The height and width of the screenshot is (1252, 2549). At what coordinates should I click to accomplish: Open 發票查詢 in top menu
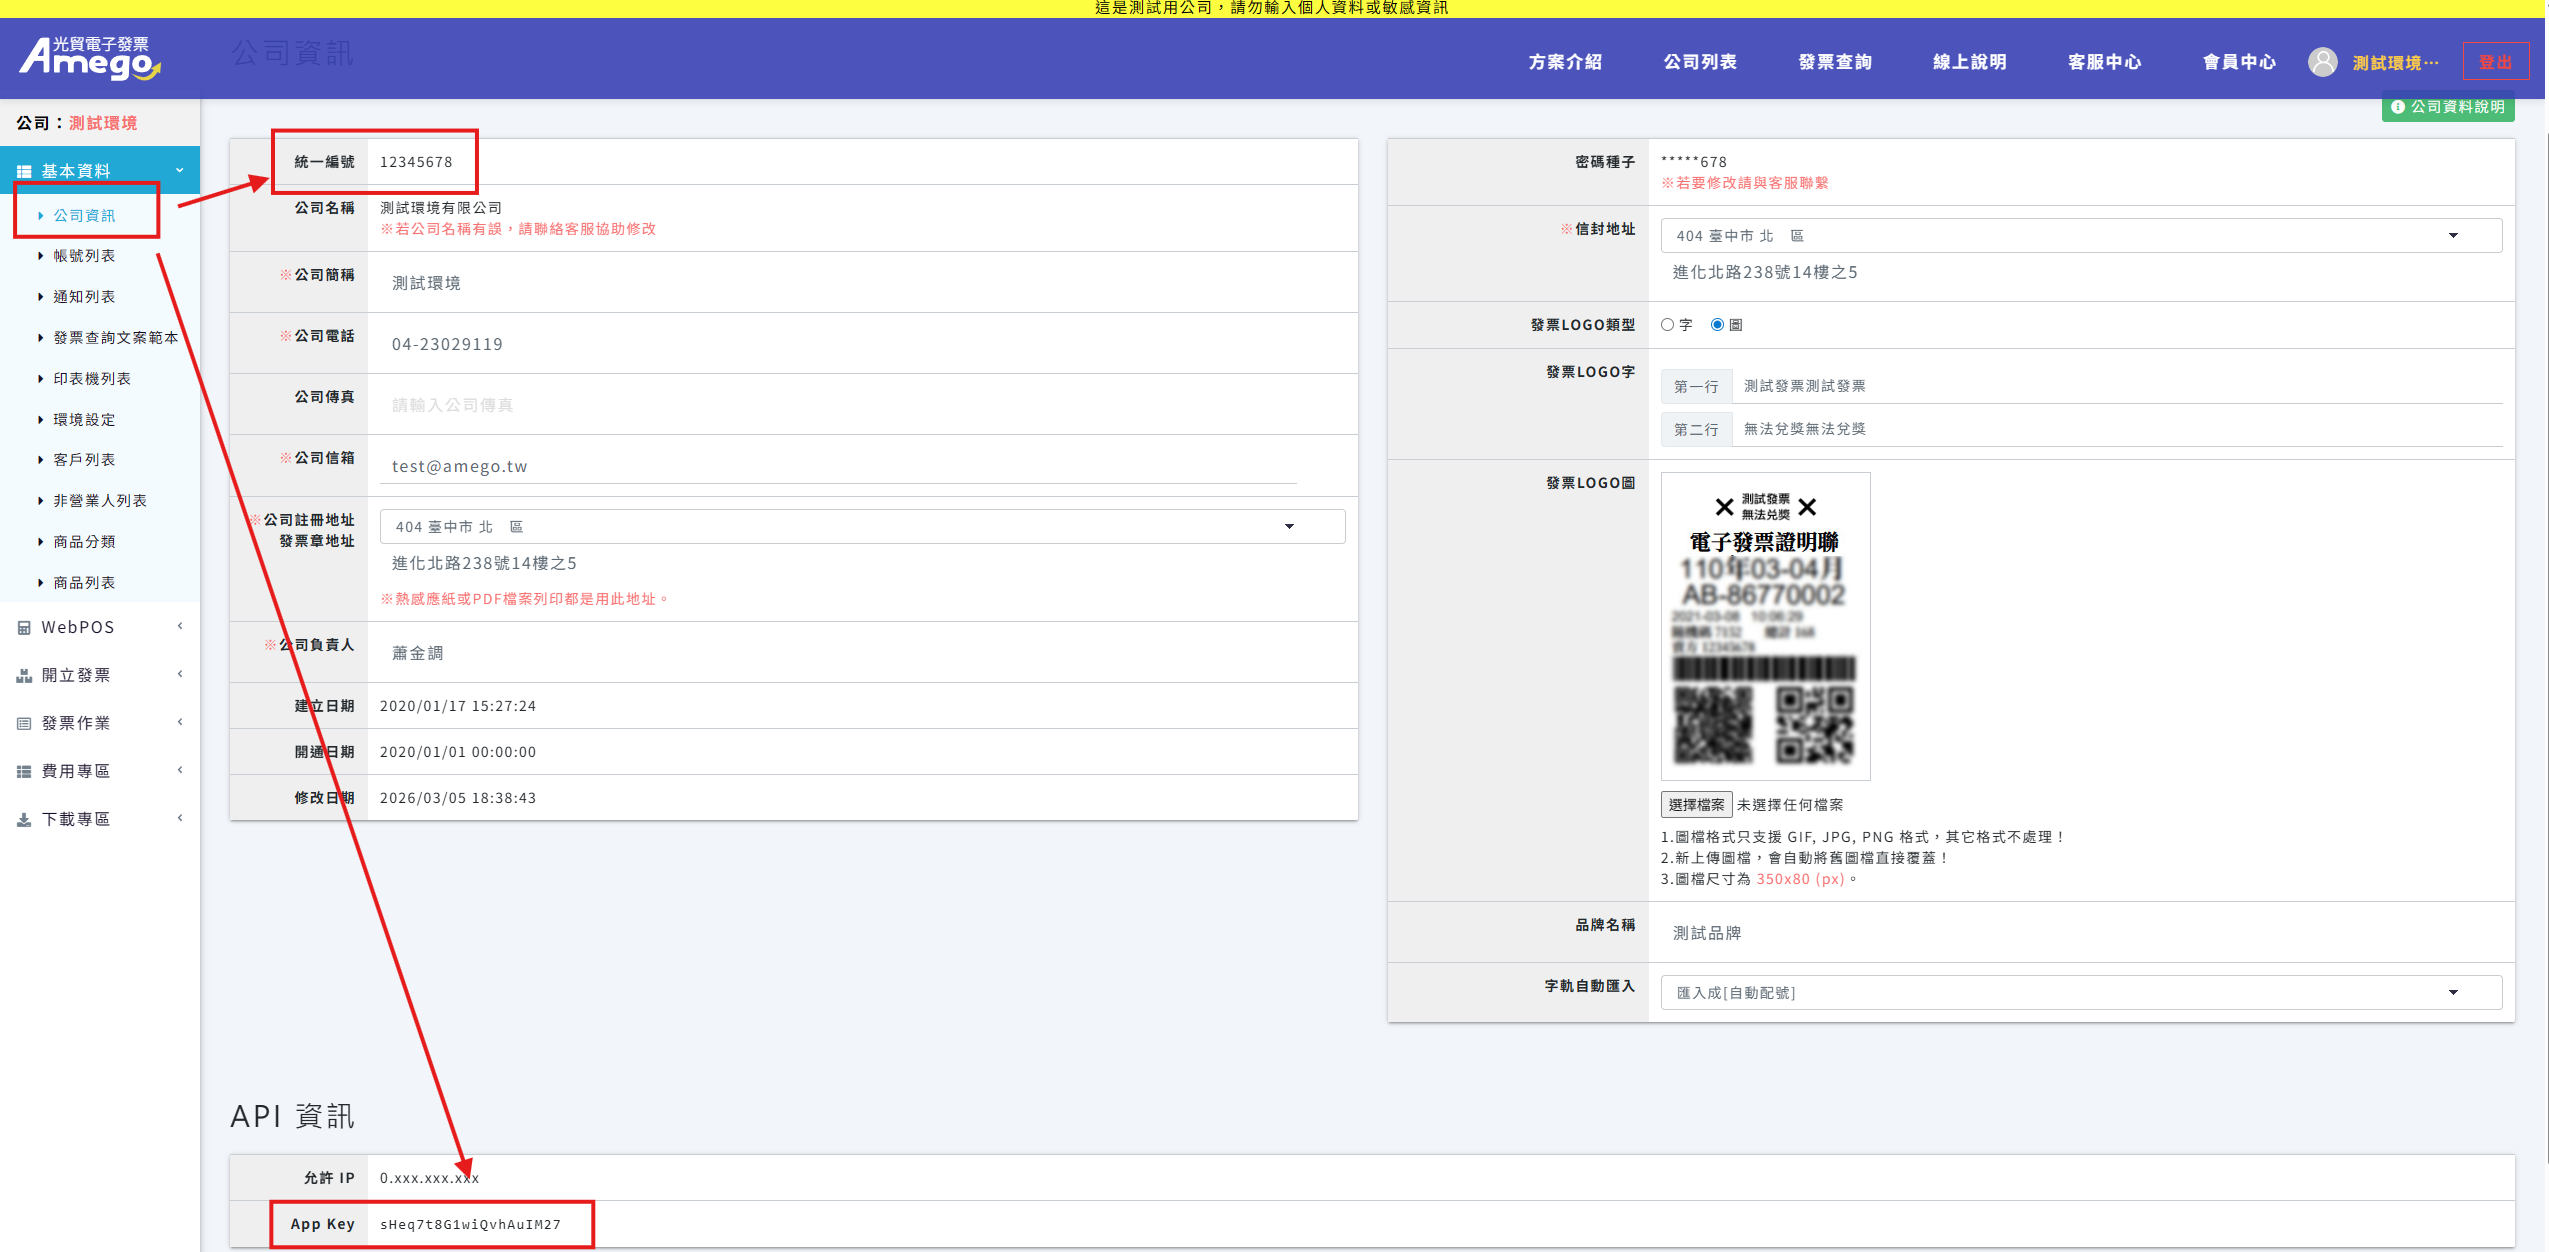pos(1834,62)
